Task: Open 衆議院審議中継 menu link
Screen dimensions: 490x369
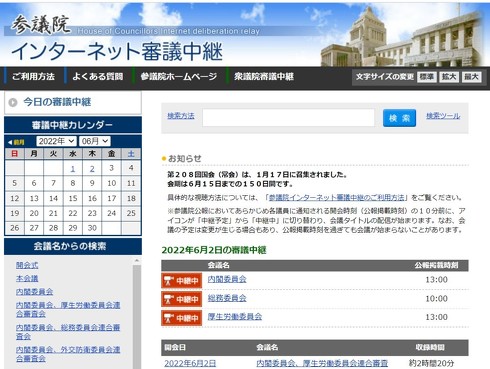Action: click(x=264, y=76)
